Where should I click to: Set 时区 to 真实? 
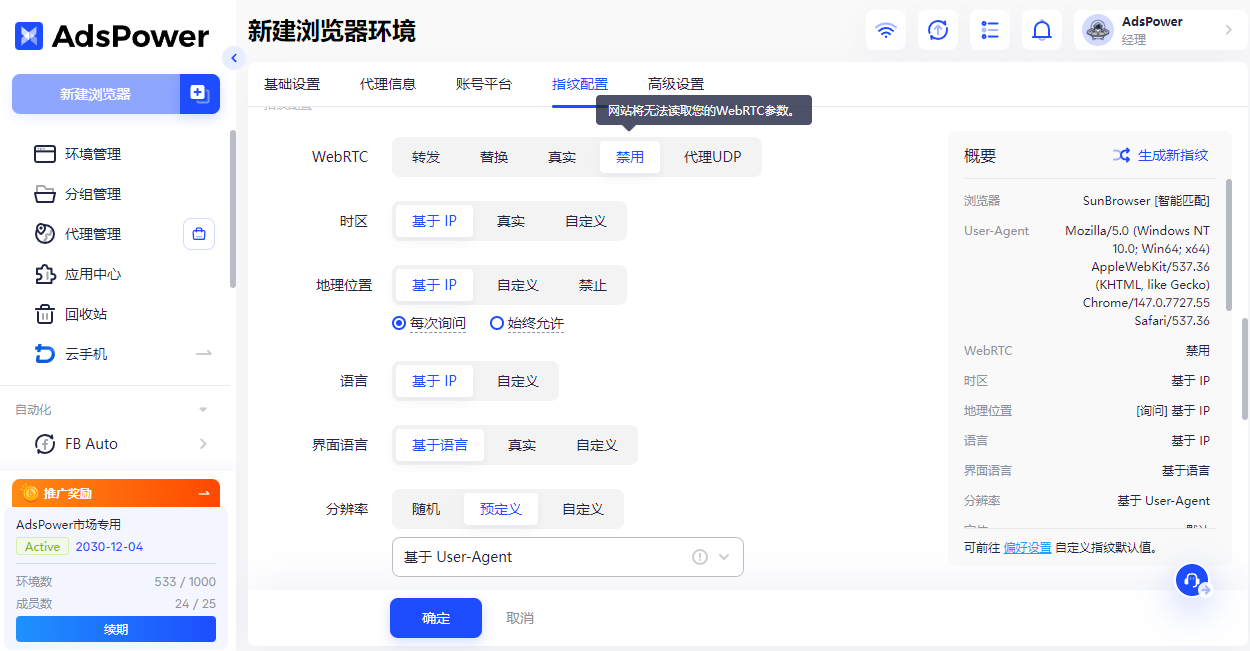point(511,221)
